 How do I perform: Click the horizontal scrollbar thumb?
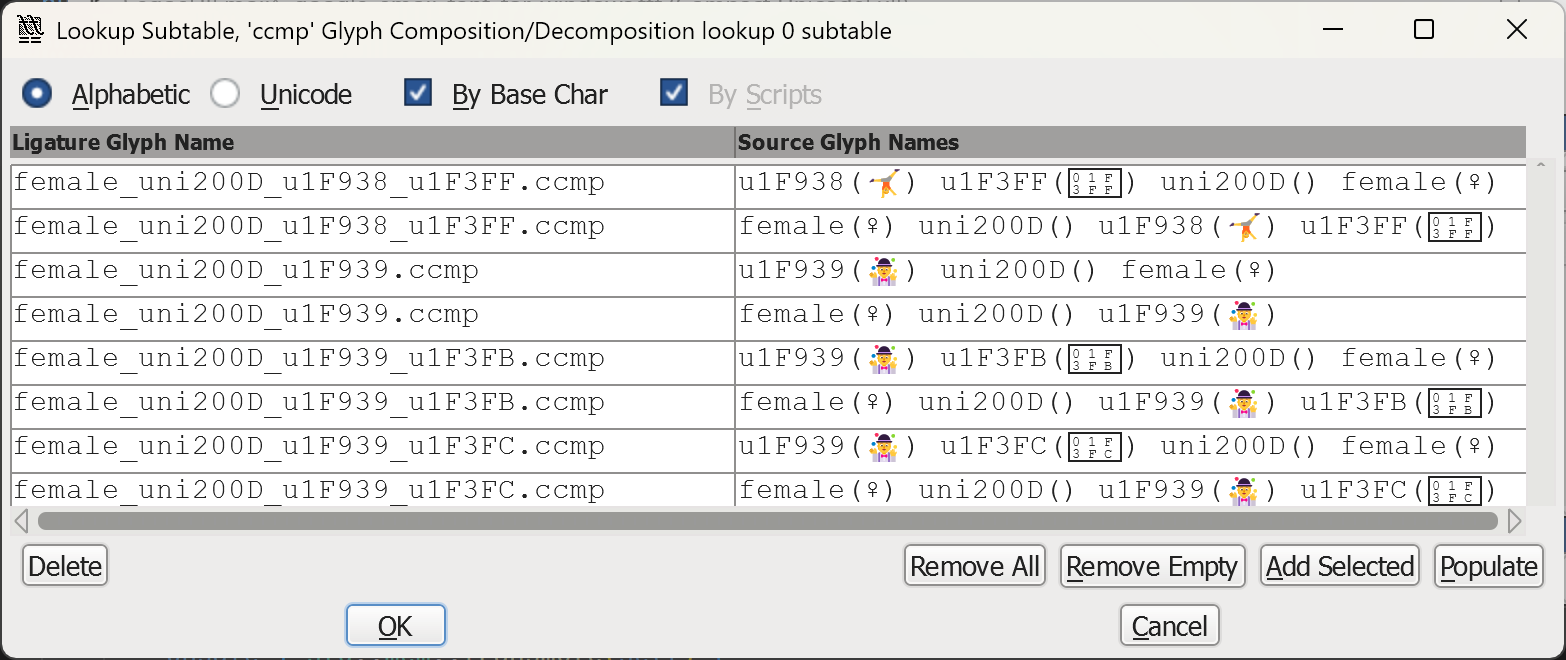[x=767, y=521]
